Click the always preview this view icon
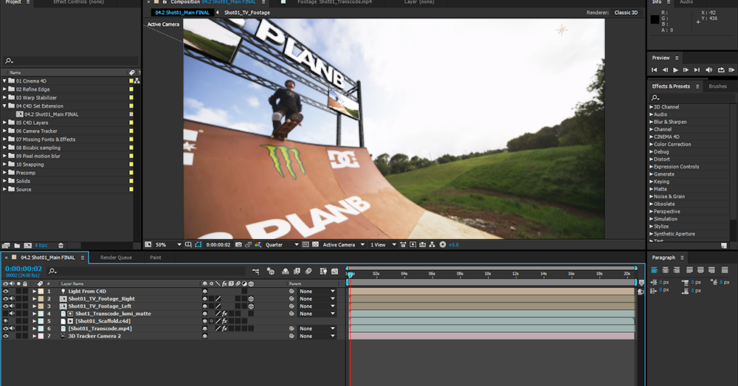 (148, 245)
